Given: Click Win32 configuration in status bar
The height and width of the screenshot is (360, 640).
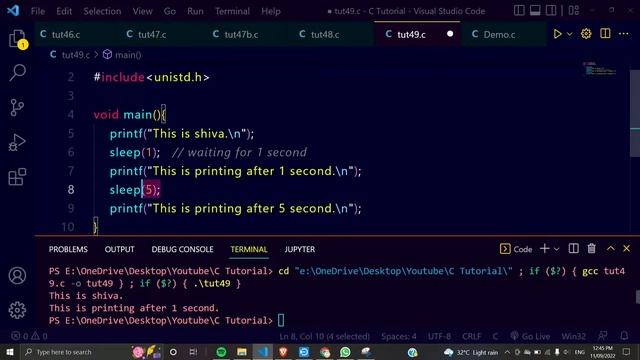Looking at the screenshot, I should tap(573, 336).
